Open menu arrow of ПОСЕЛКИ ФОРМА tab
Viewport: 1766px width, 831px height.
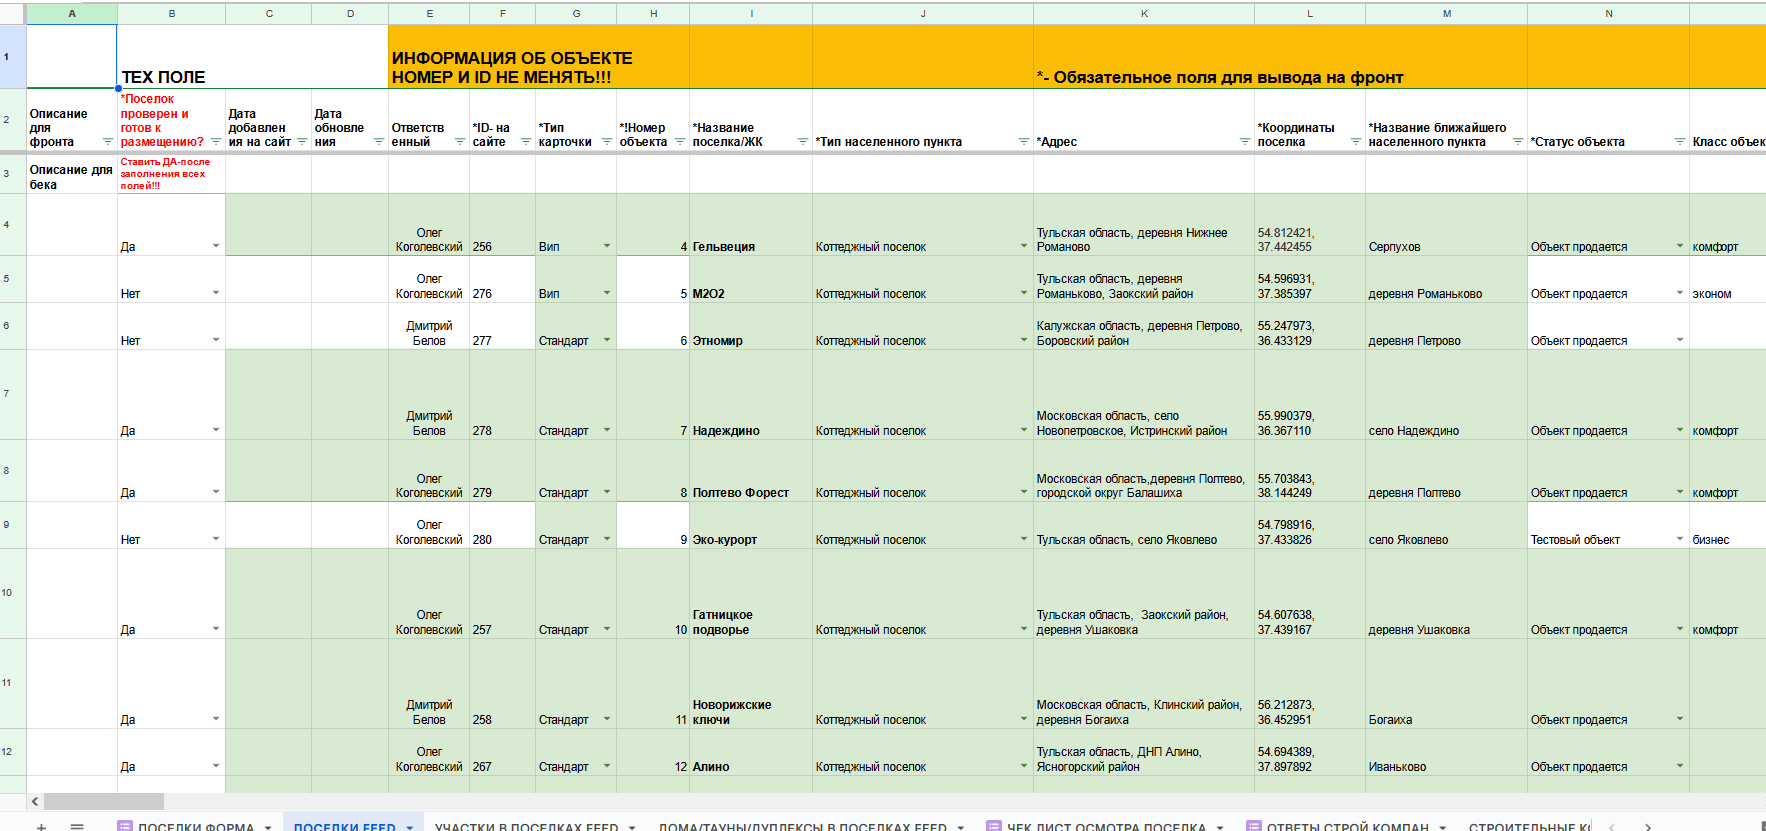[268, 827]
